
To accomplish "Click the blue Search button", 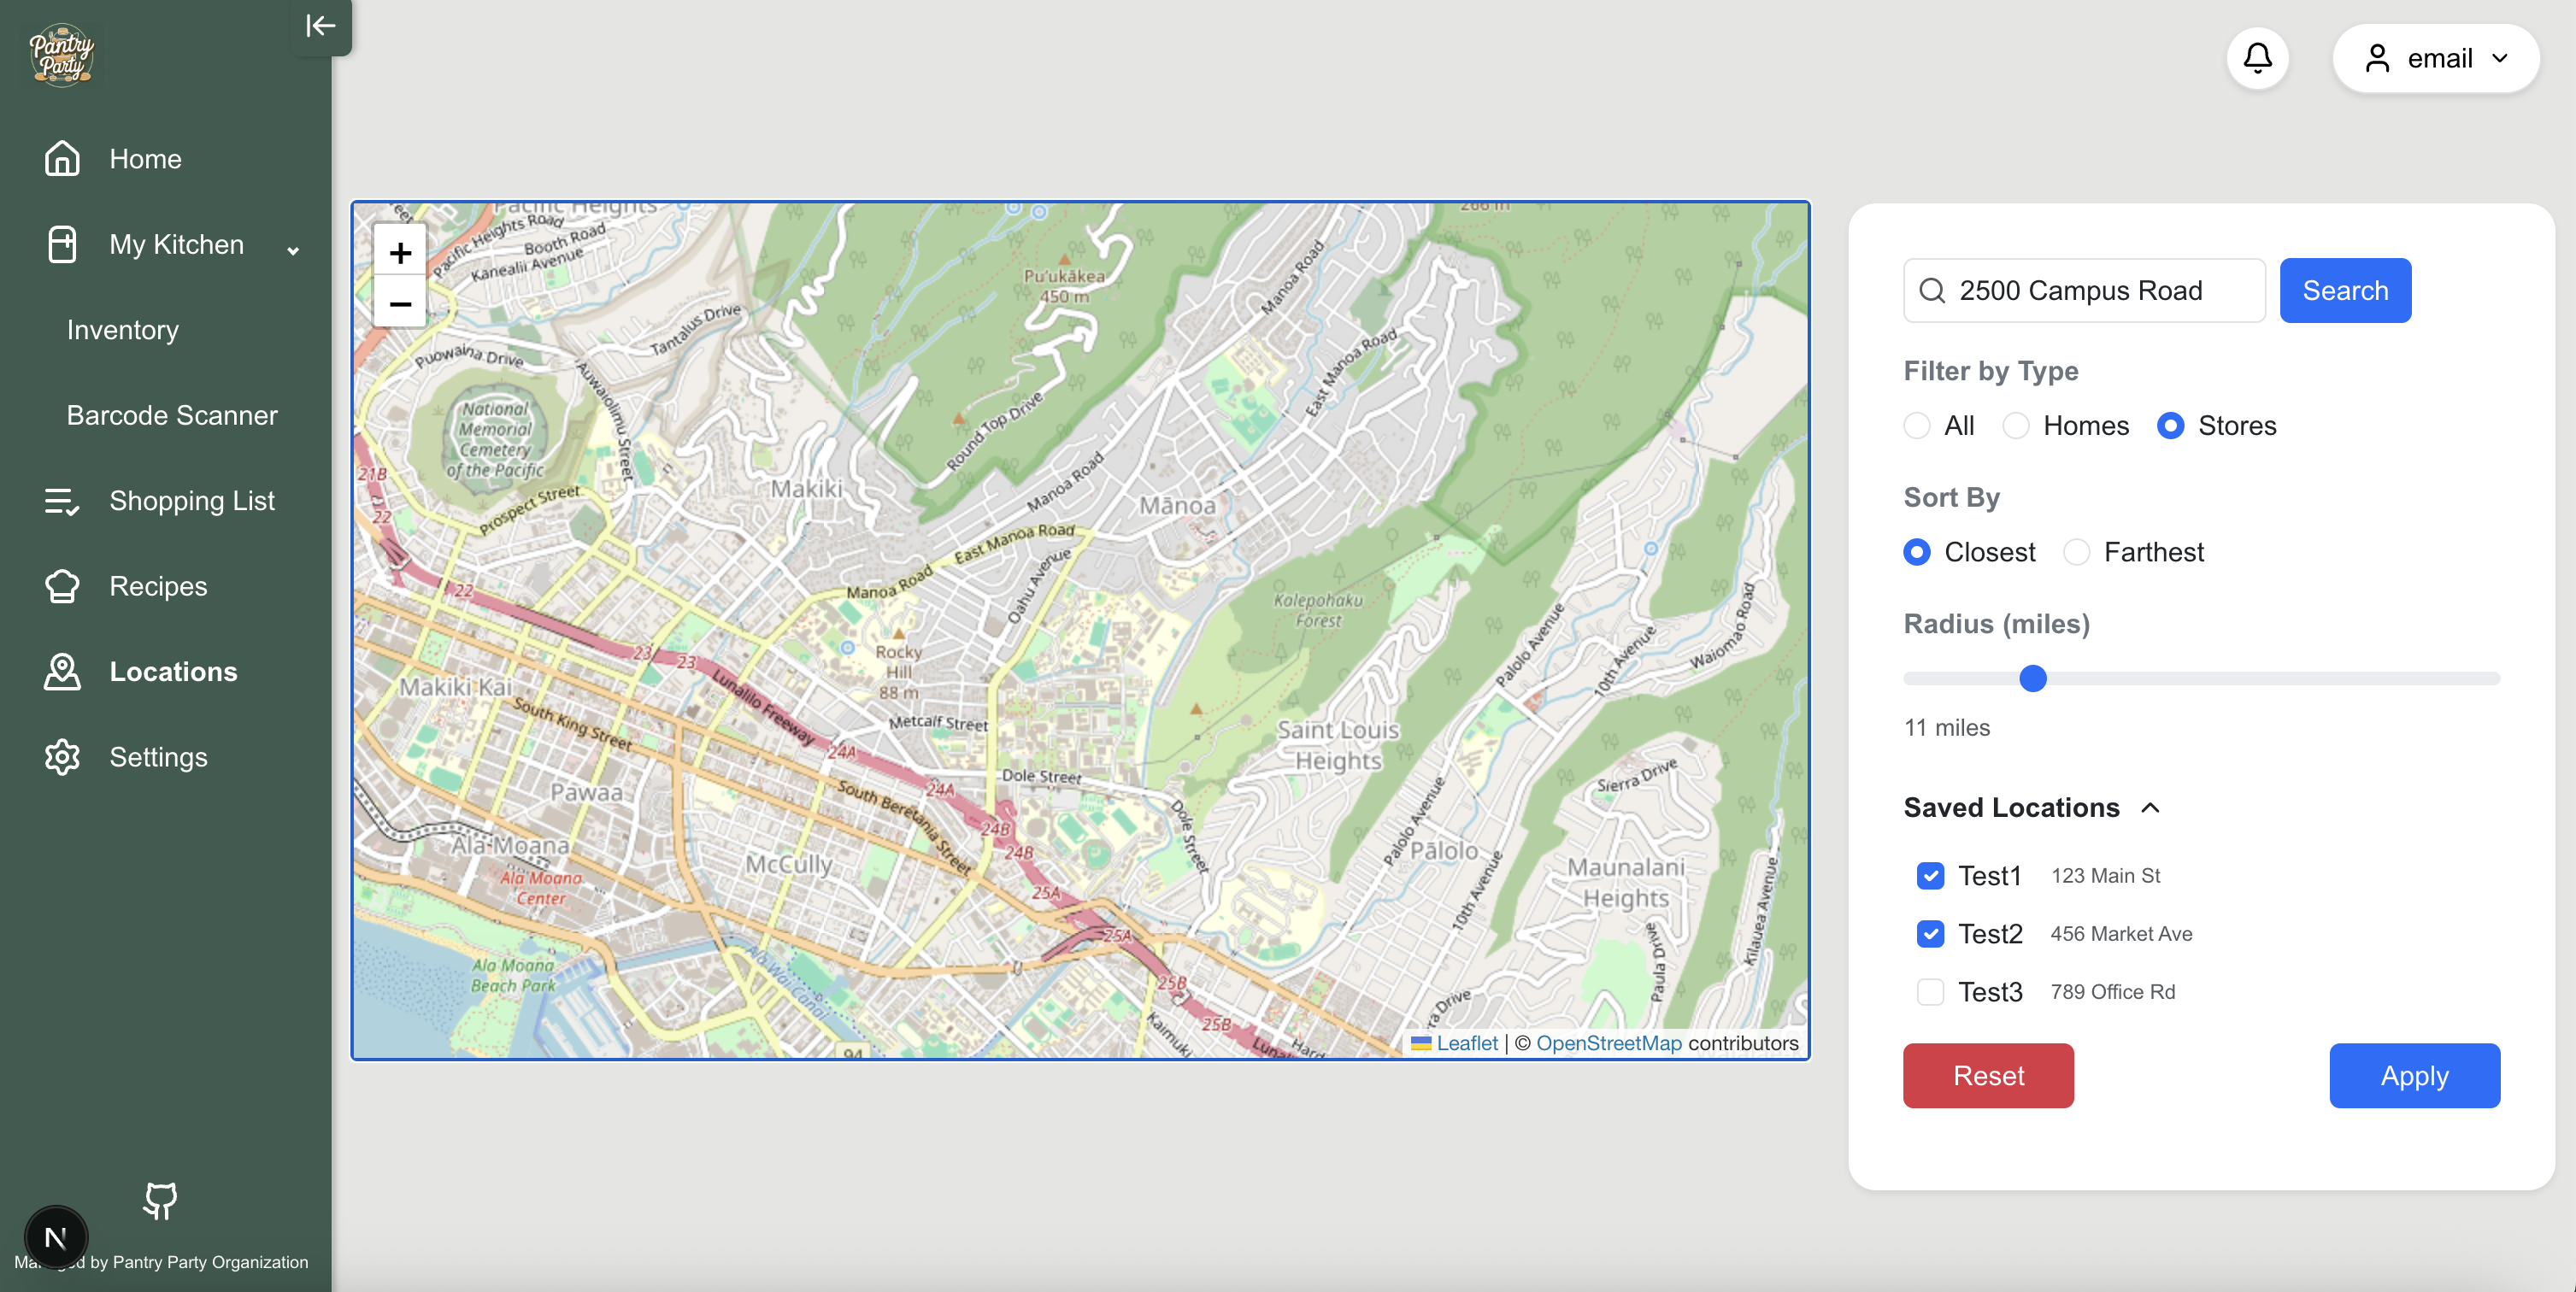I will (x=2345, y=291).
